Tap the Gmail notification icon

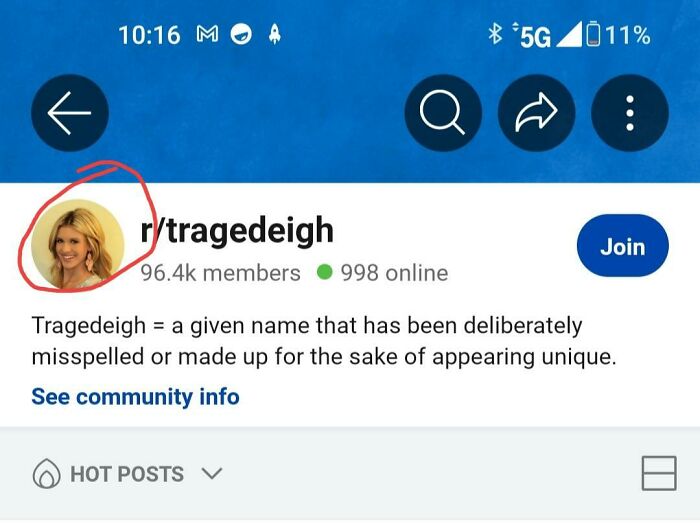click(208, 34)
